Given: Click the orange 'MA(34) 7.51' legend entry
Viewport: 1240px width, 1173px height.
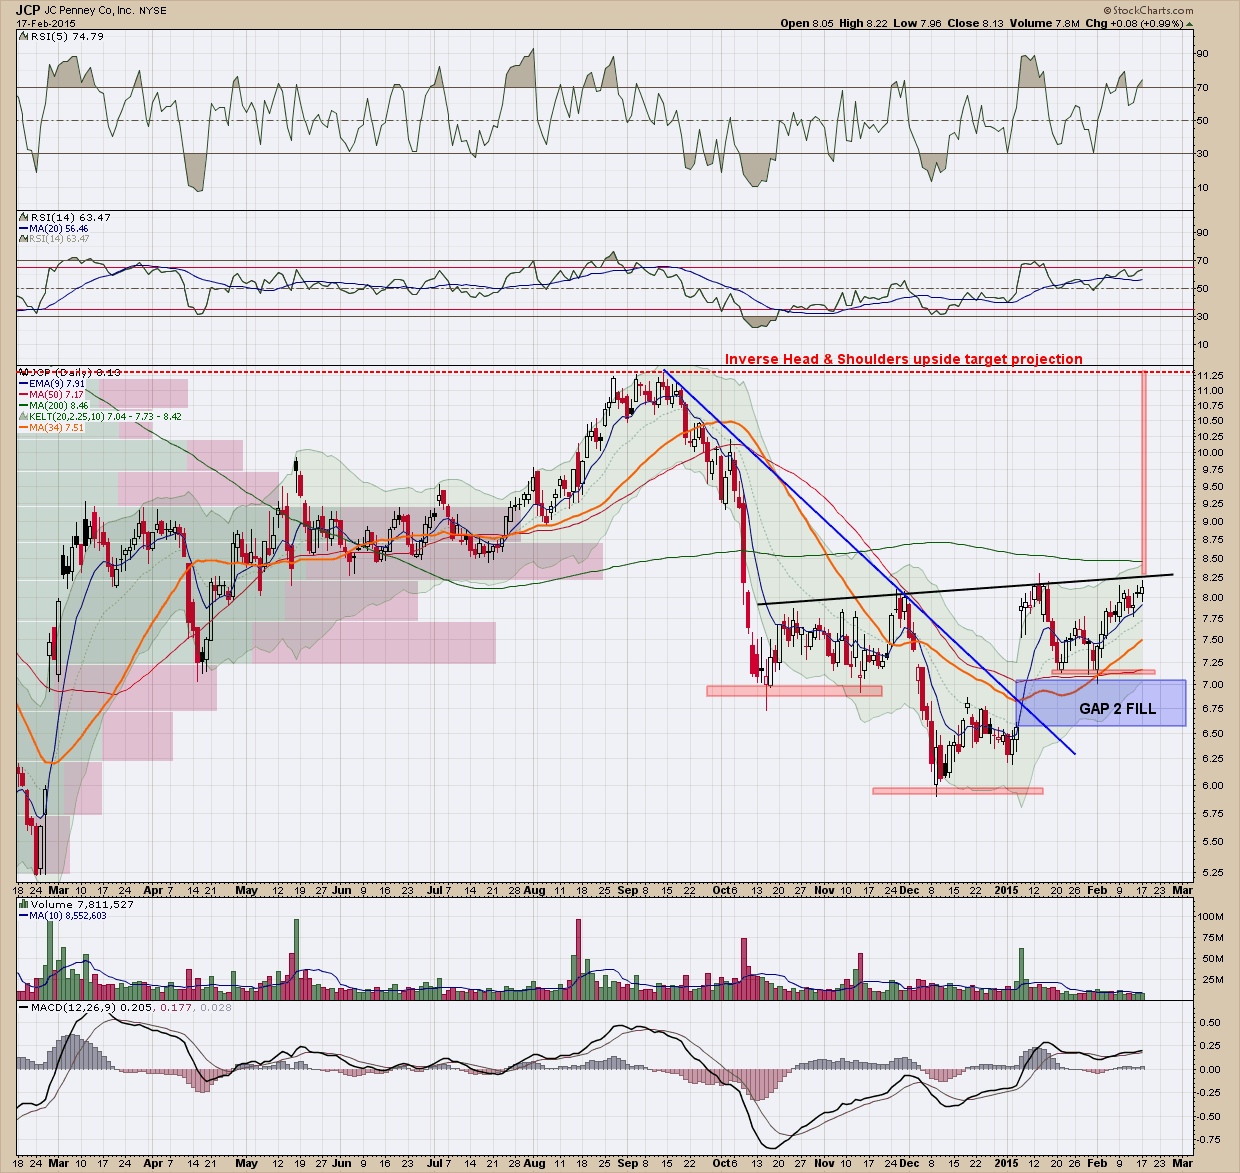Looking at the screenshot, I should (58, 427).
